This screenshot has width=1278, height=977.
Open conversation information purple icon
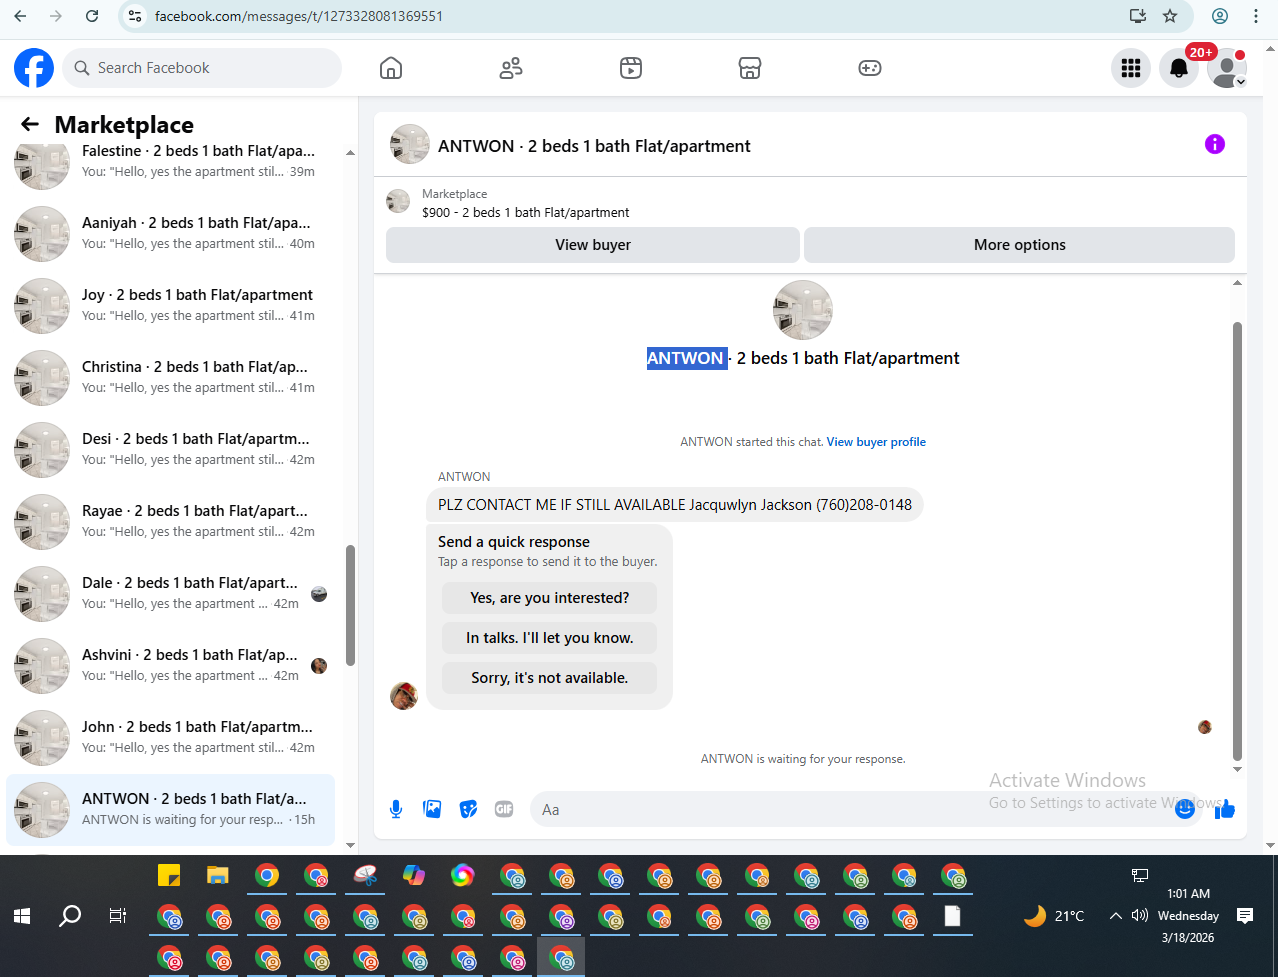(x=1215, y=144)
